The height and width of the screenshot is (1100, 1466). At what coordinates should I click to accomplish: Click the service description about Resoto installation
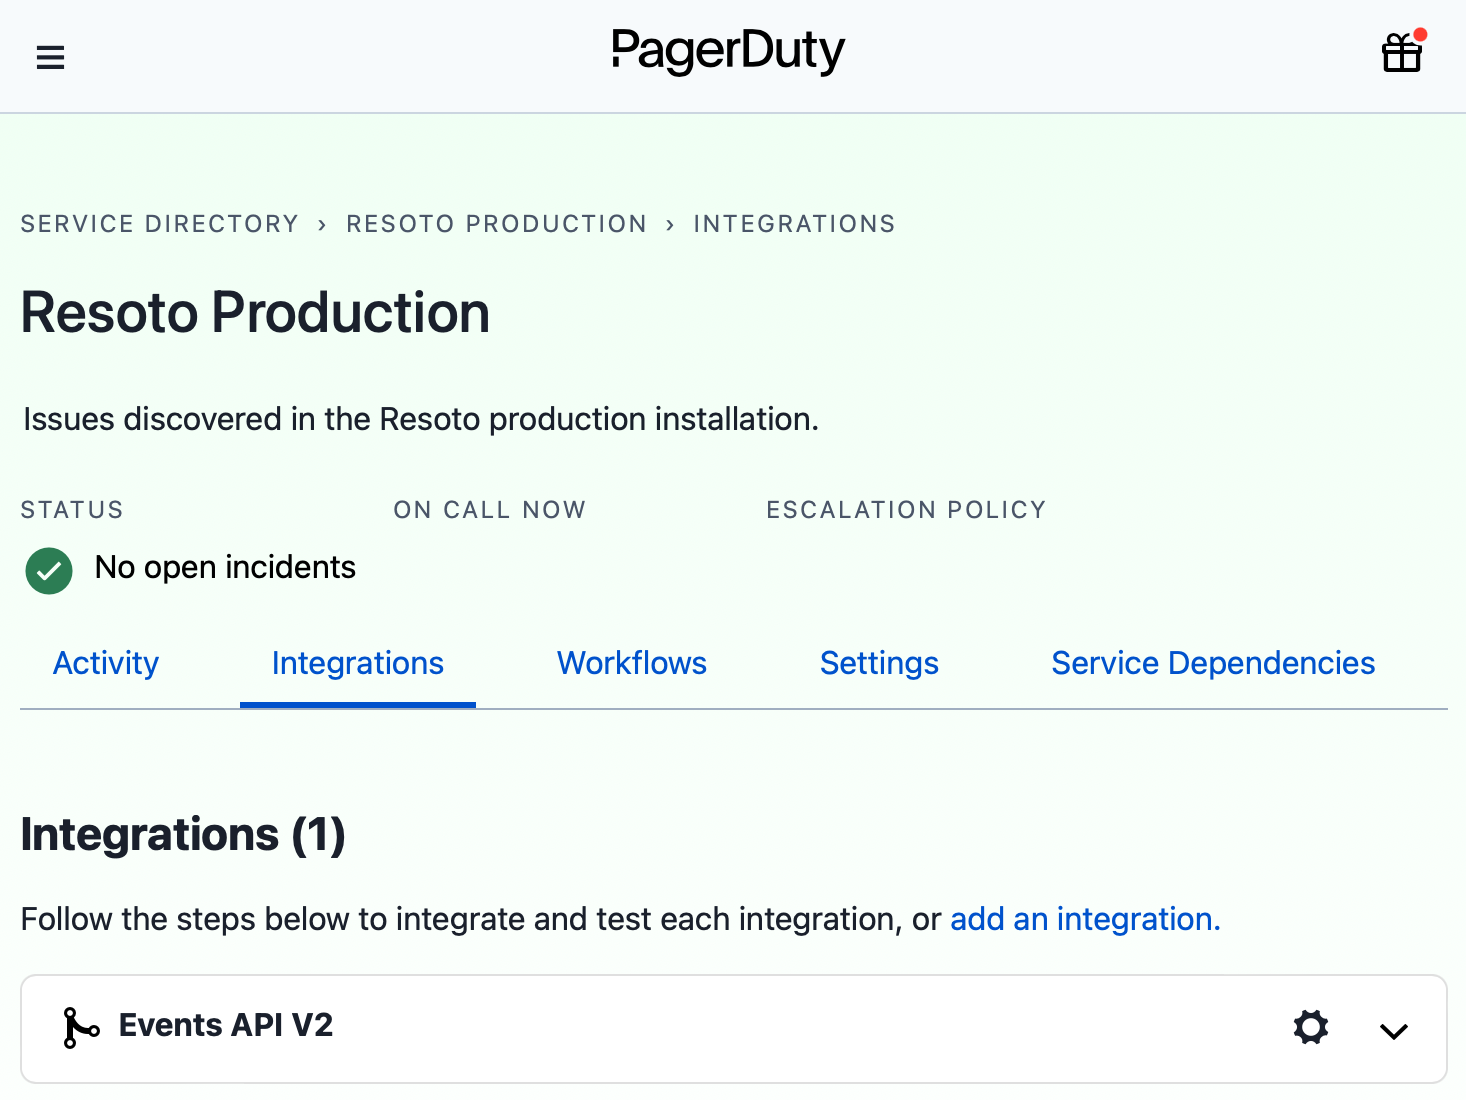click(x=421, y=419)
